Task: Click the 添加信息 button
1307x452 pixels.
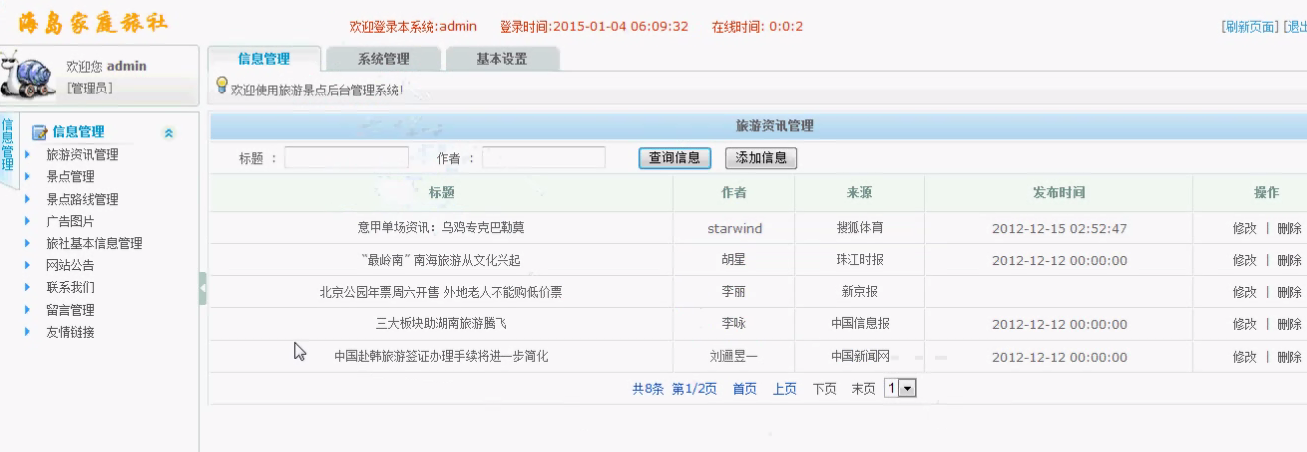Action: coord(761,158)
